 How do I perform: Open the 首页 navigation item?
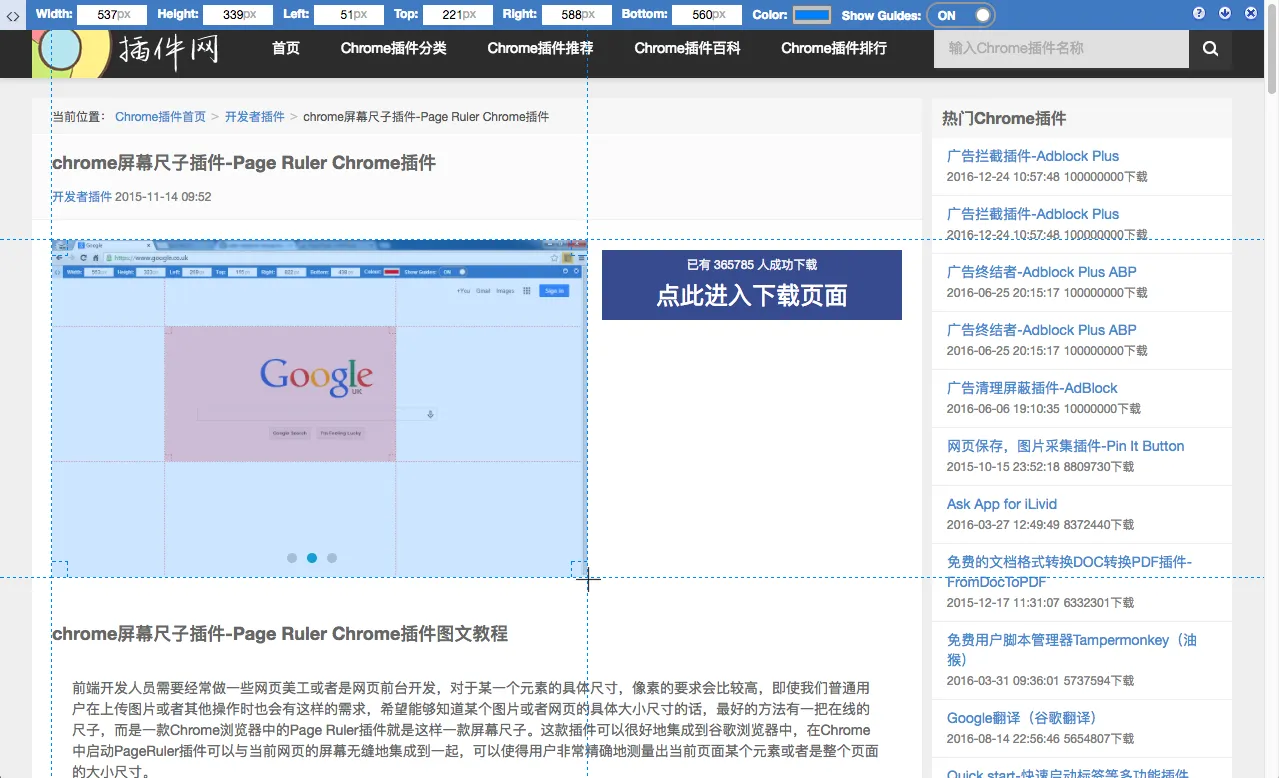pyautogui.click(x=286, y=48)
